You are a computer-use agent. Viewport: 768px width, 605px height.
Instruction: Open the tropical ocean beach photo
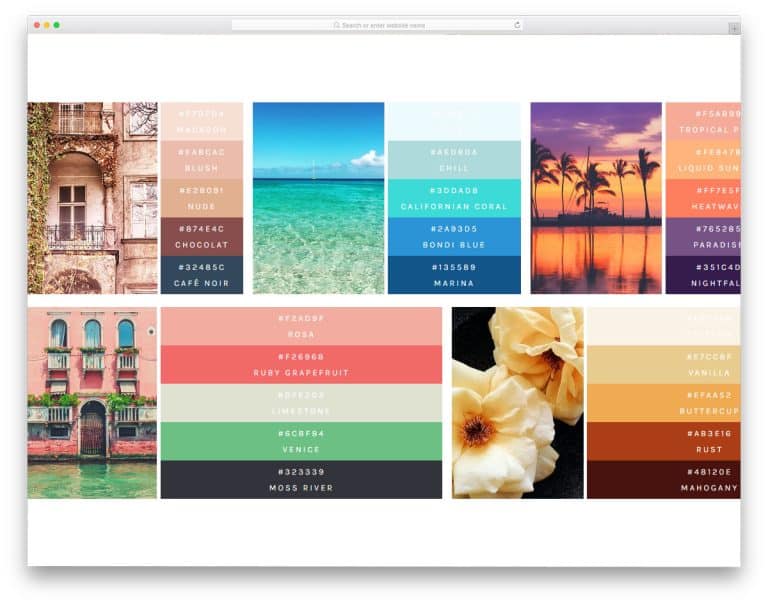318,198
